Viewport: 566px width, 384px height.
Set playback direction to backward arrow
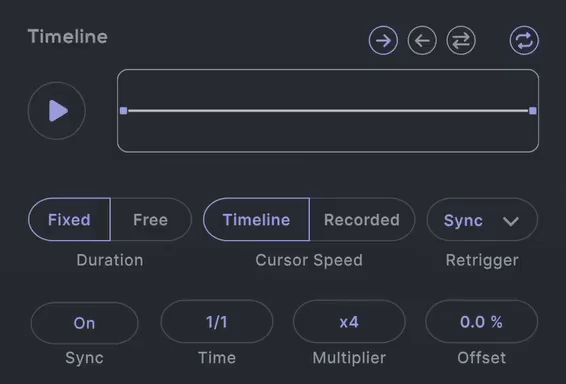pos(422,40)
